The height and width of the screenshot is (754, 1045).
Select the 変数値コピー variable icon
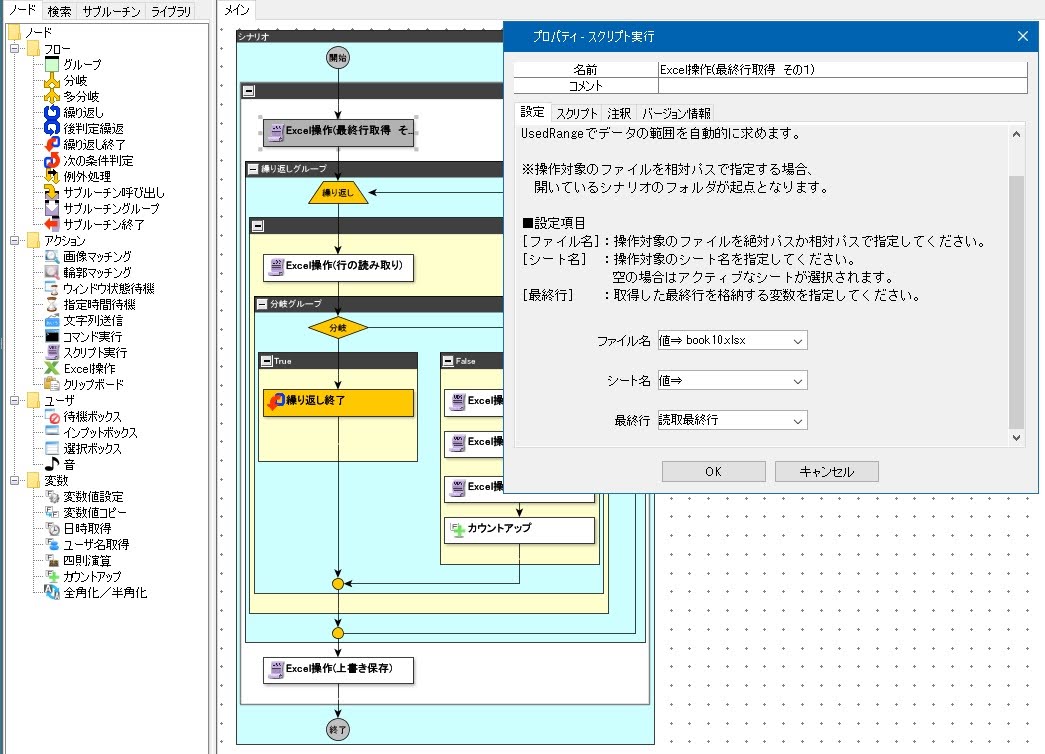[x=52, y=513]
